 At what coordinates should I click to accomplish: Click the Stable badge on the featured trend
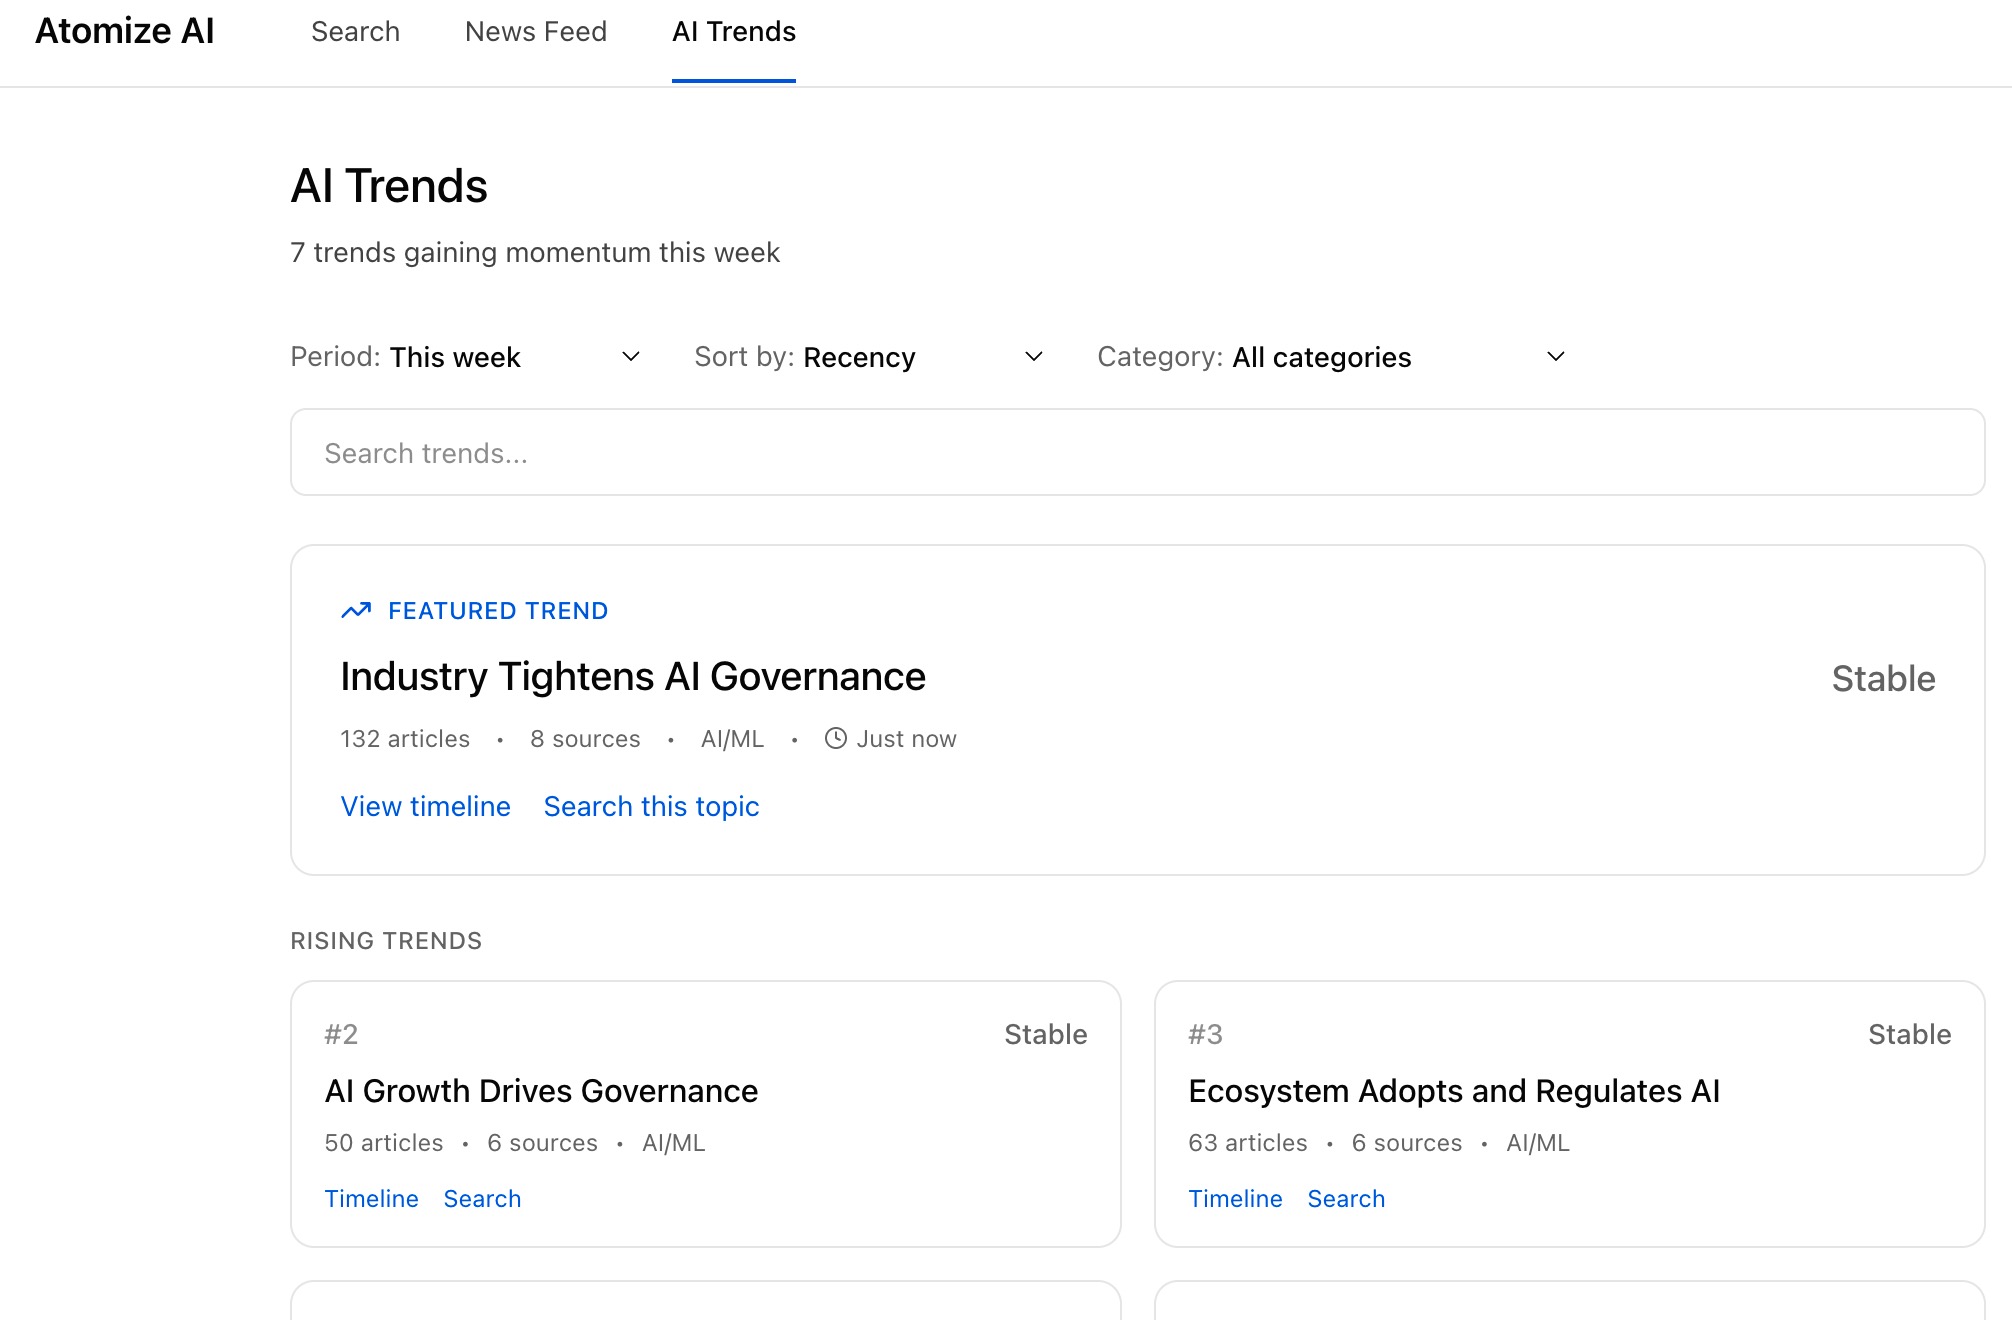(x=1884, y=679)
